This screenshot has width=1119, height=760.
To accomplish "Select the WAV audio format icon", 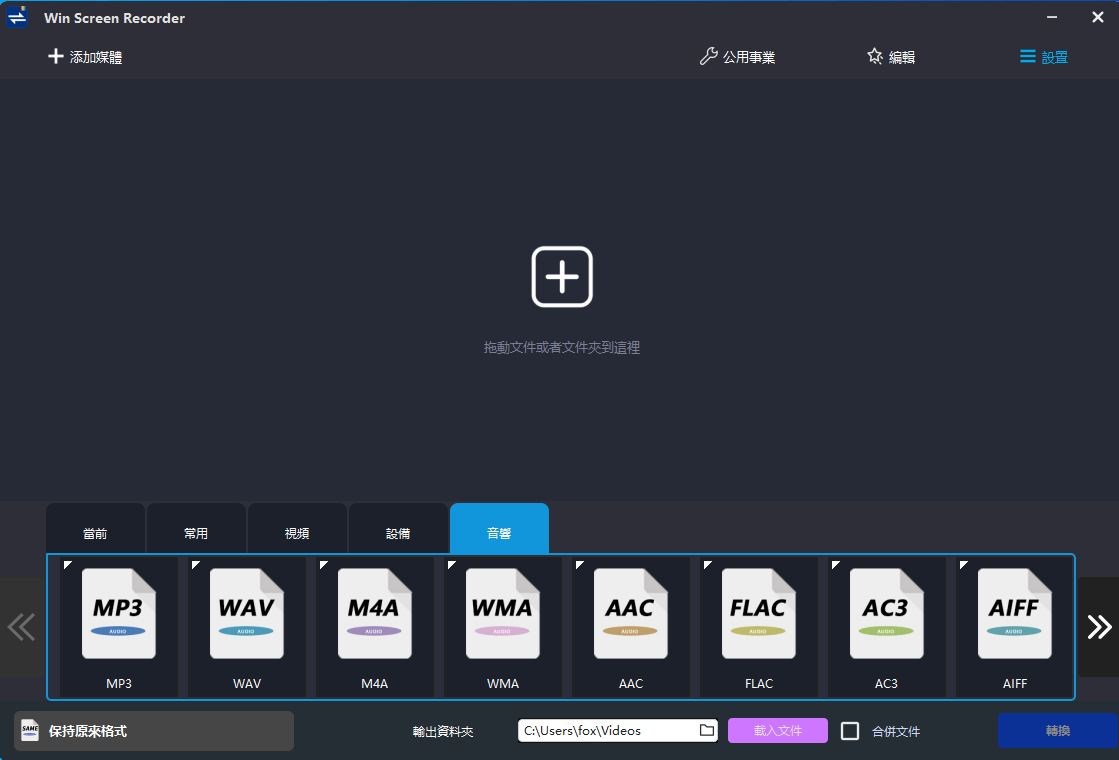I will click(x=246, y=613).
